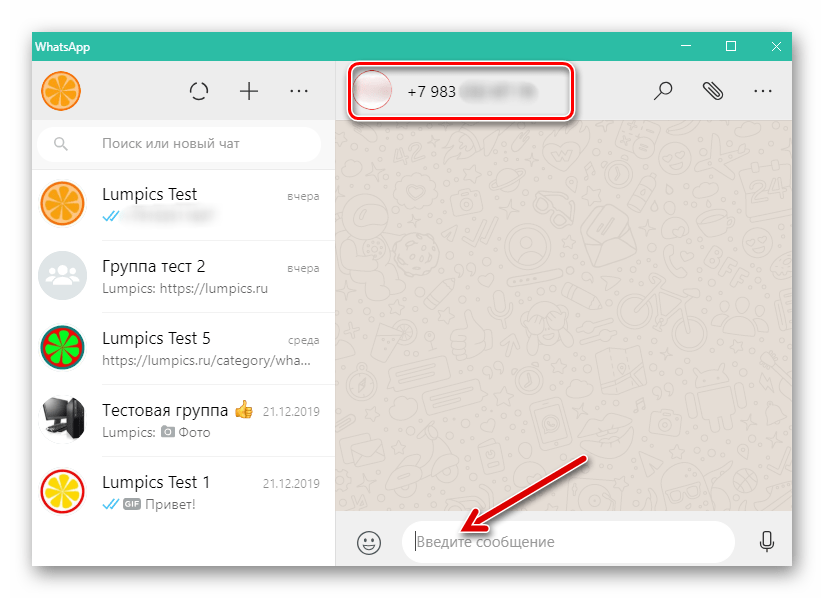Close the WhatsApp window
This screenshot has height=598, width=824.
click(x=776, y=46)
